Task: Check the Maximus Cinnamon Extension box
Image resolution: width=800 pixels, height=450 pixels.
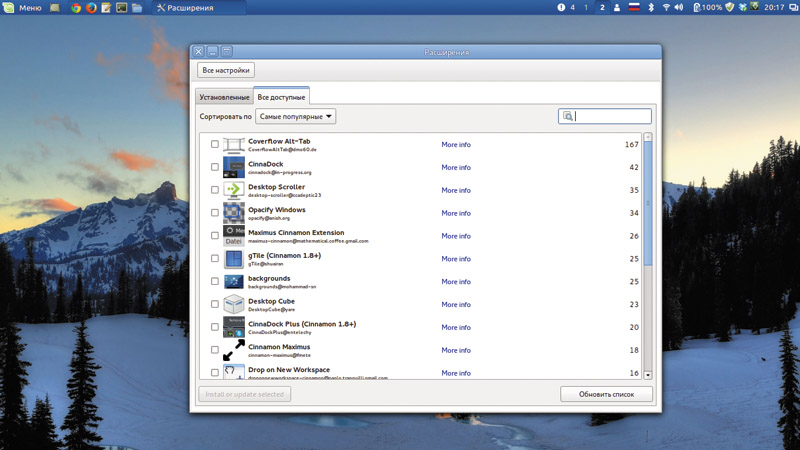Action: pyautogui.click(x=215, y=236)
